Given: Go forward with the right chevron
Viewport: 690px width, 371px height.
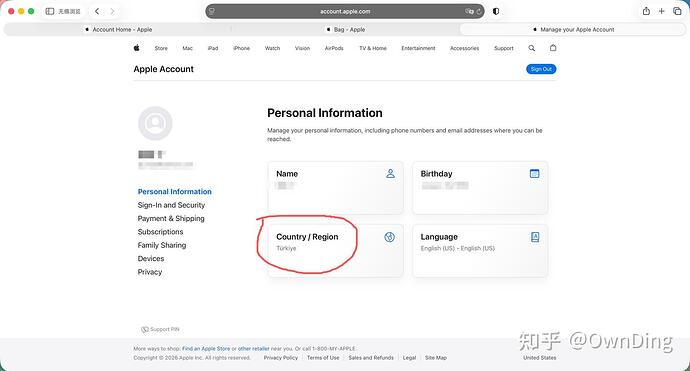Looking at the screenshot, I should 112,11.
